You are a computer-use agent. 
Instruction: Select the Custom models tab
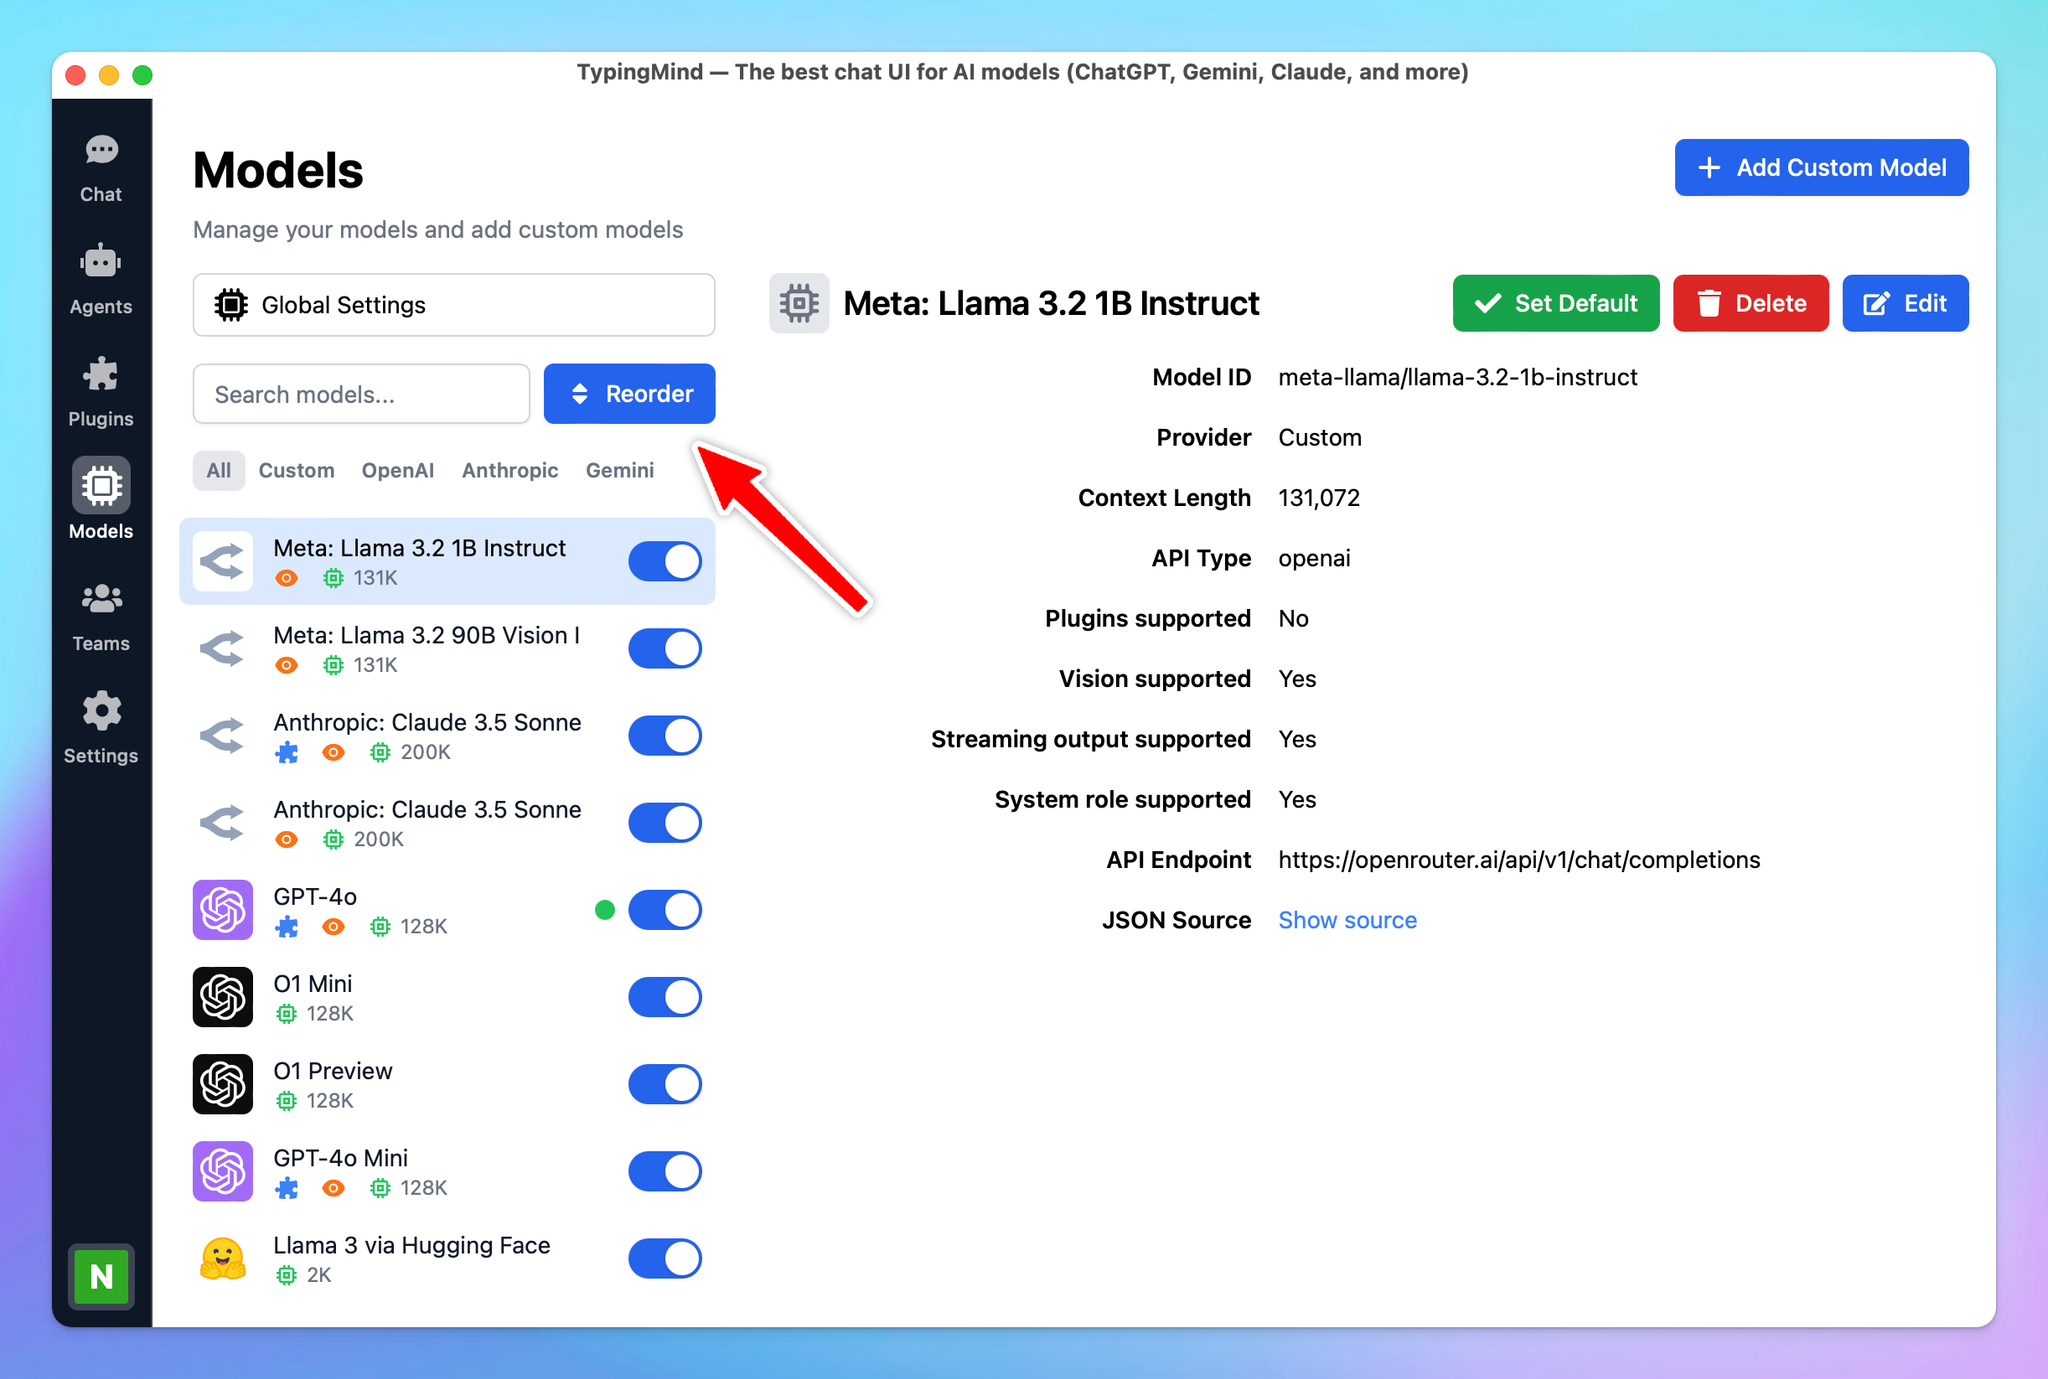coord(295,469)
